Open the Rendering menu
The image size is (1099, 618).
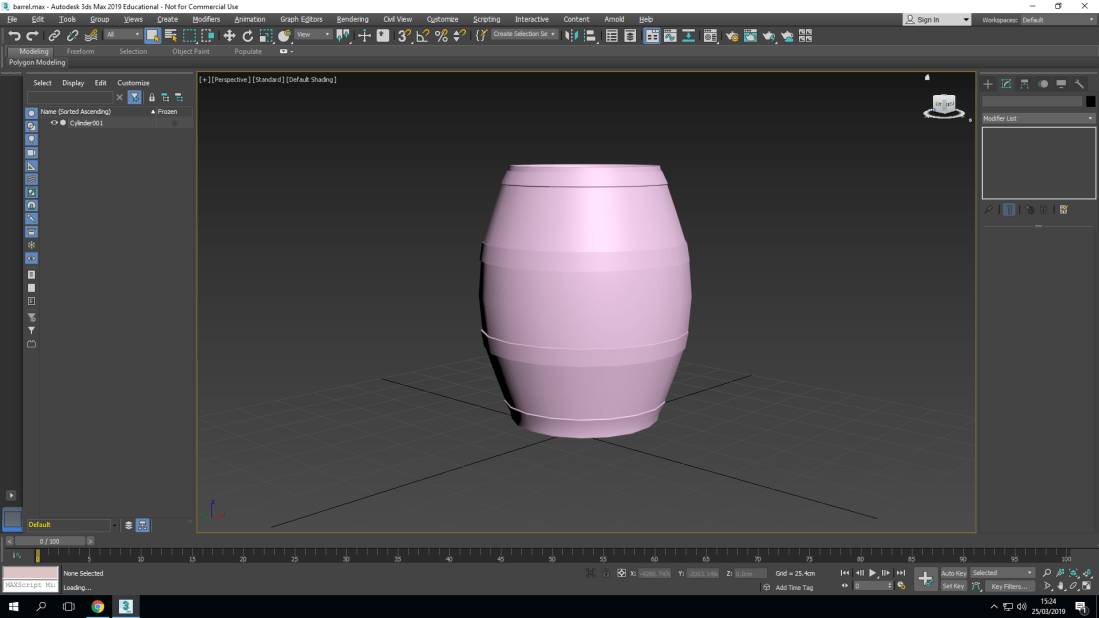click(x=352, y=19)
